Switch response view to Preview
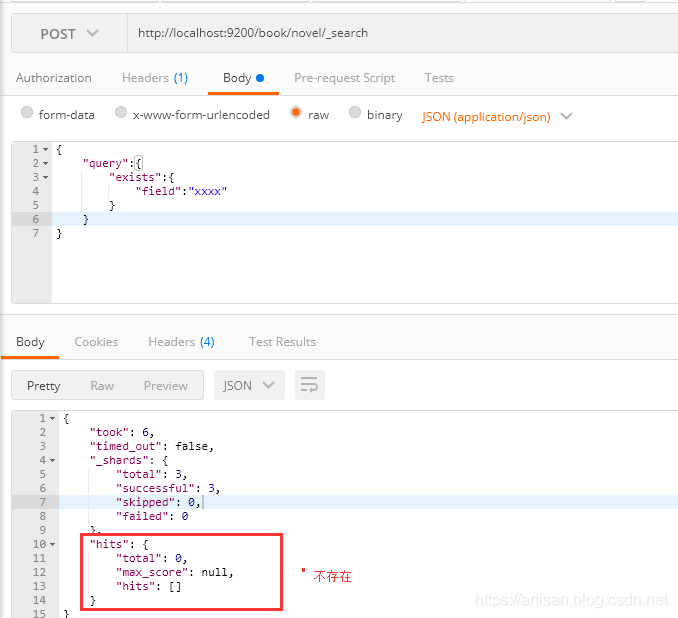 coord(165,385)
